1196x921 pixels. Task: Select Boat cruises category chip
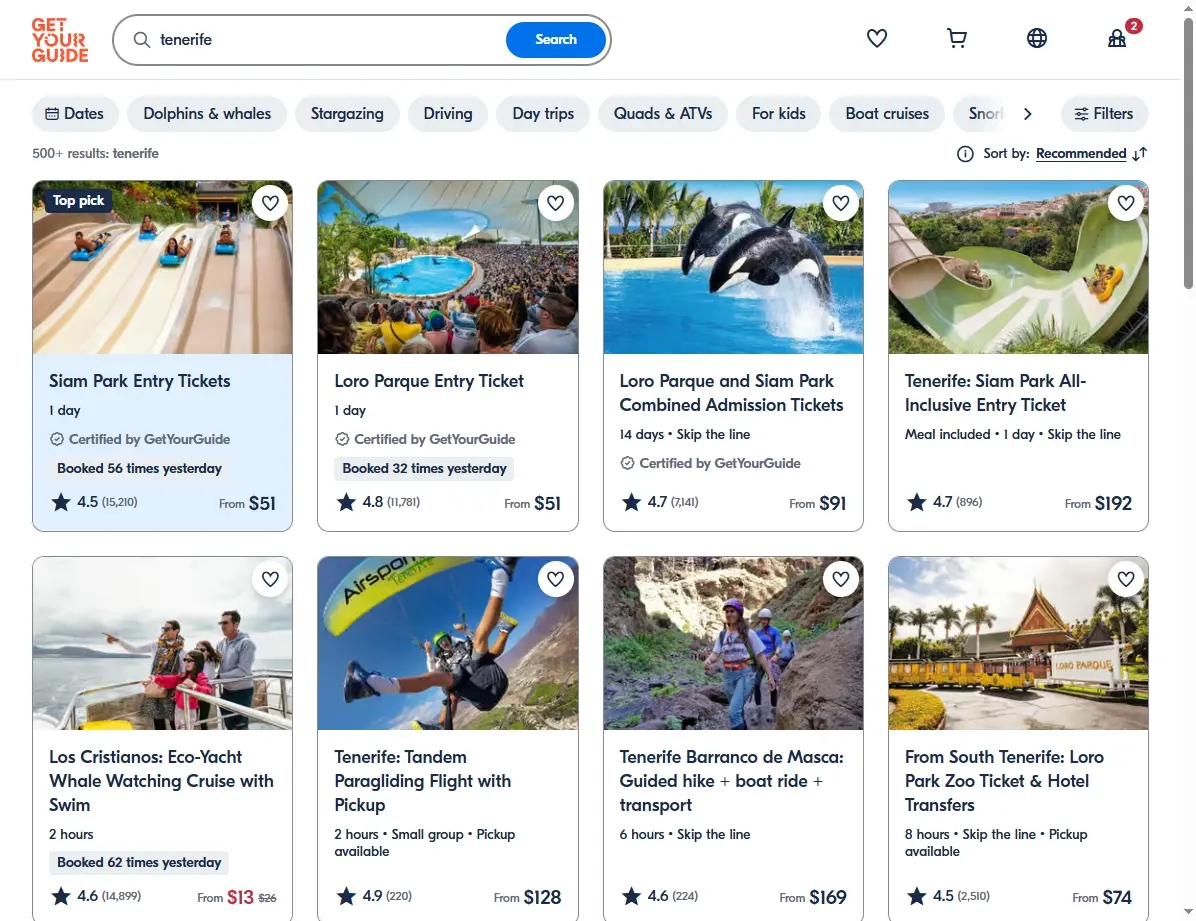pyautogui.click(x=887, y=114)
